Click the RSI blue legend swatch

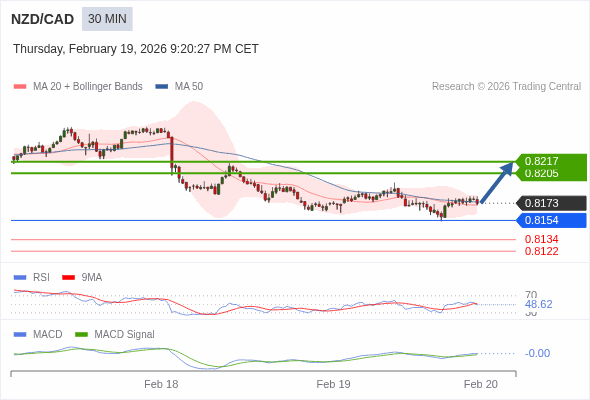click(x=20, y=278)
